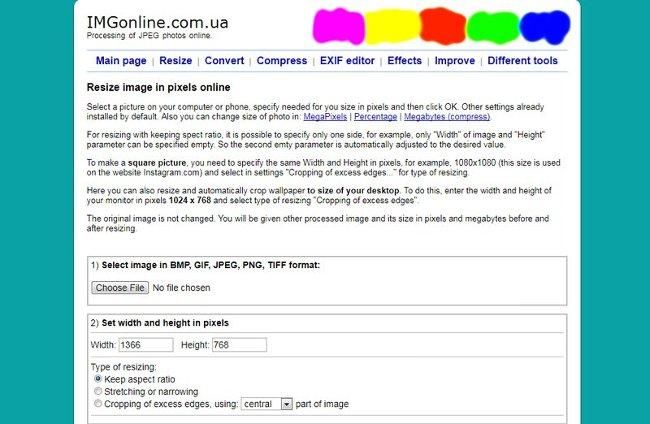Open the Convert menu item
Viewport: 650px width, 424px height.
(224, 61)
